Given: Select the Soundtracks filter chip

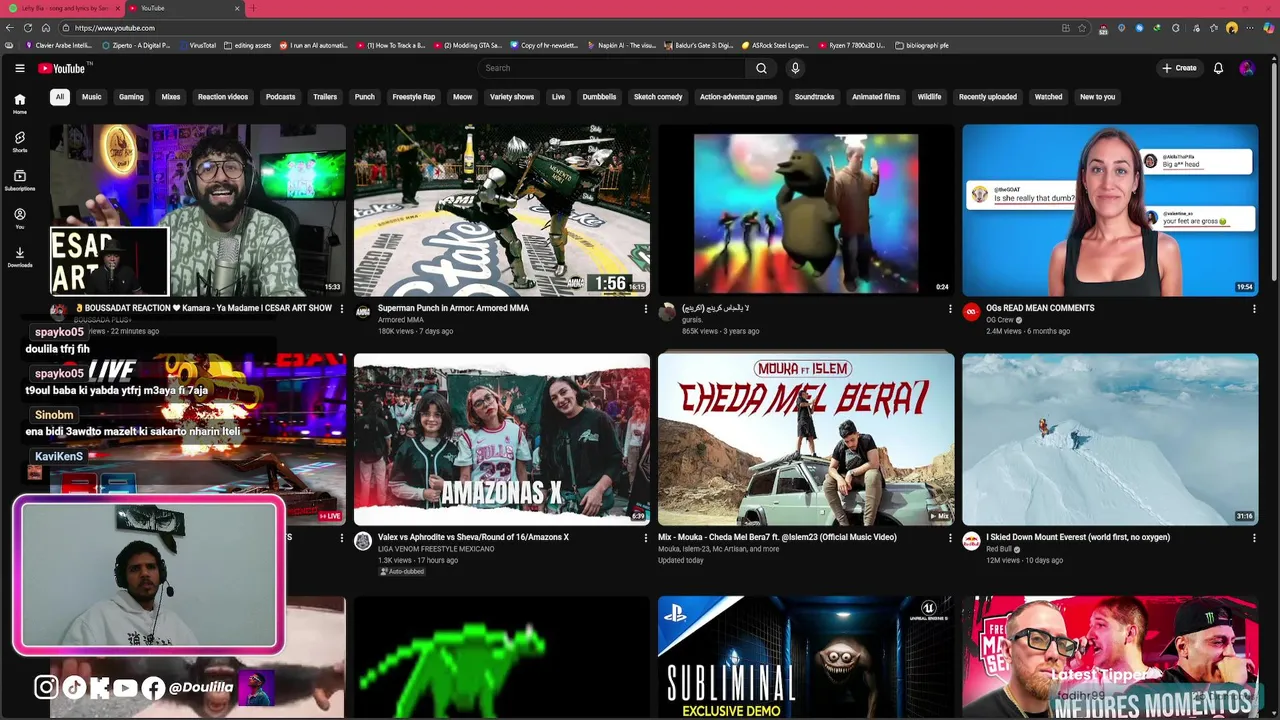Looking at the screenshot, I should coord(814,97).
